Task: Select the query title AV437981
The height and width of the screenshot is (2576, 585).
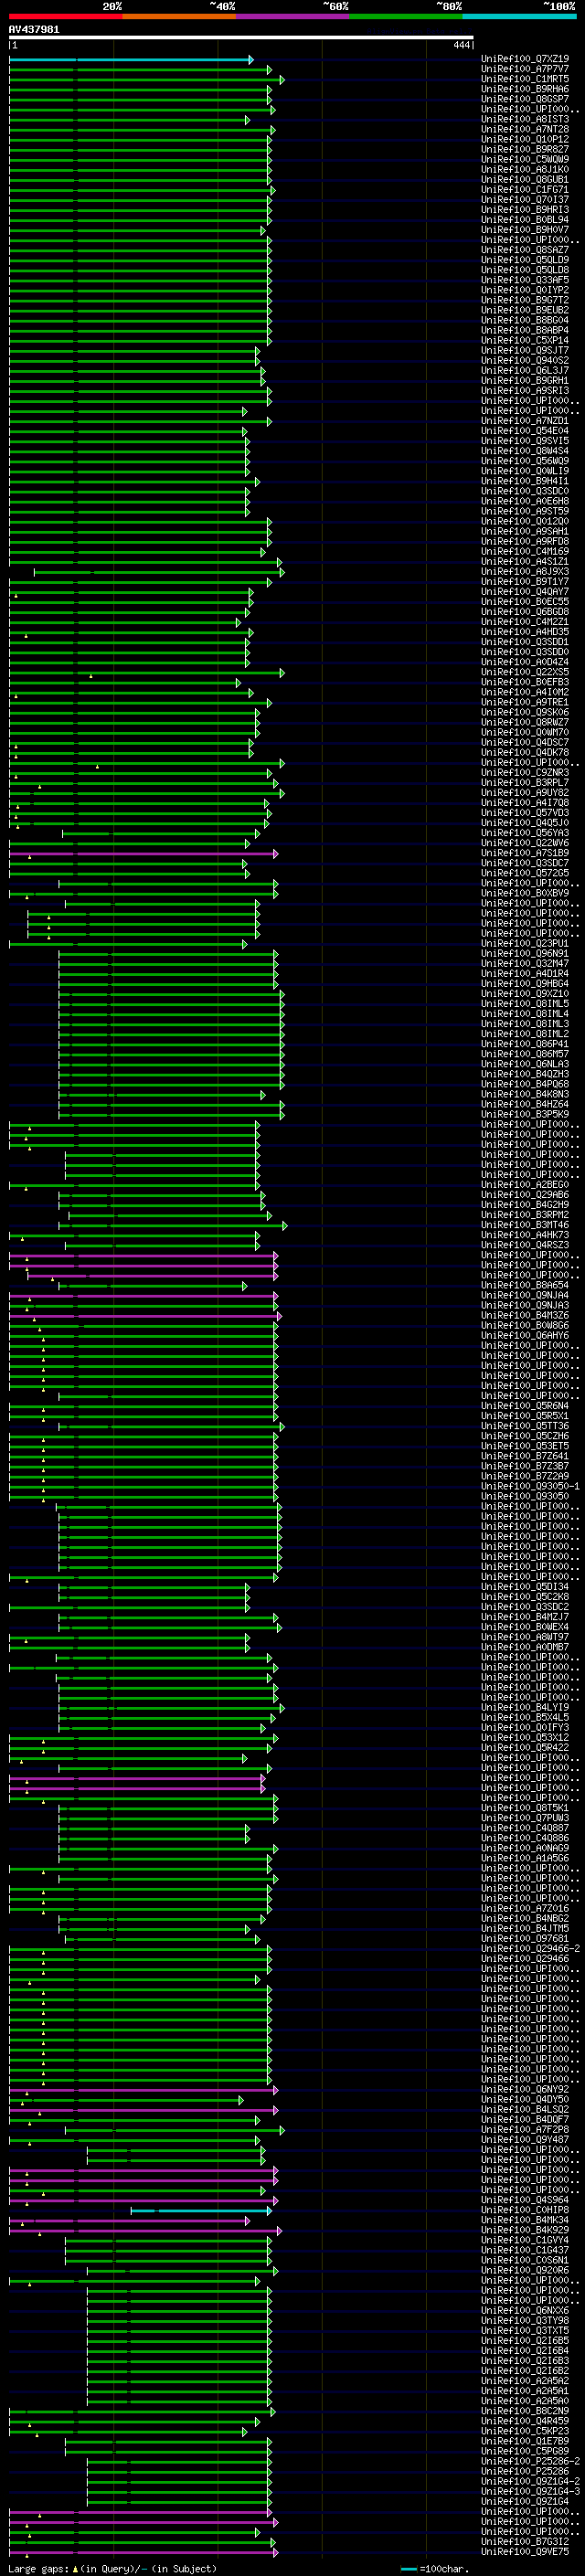Action: (34, 29)
